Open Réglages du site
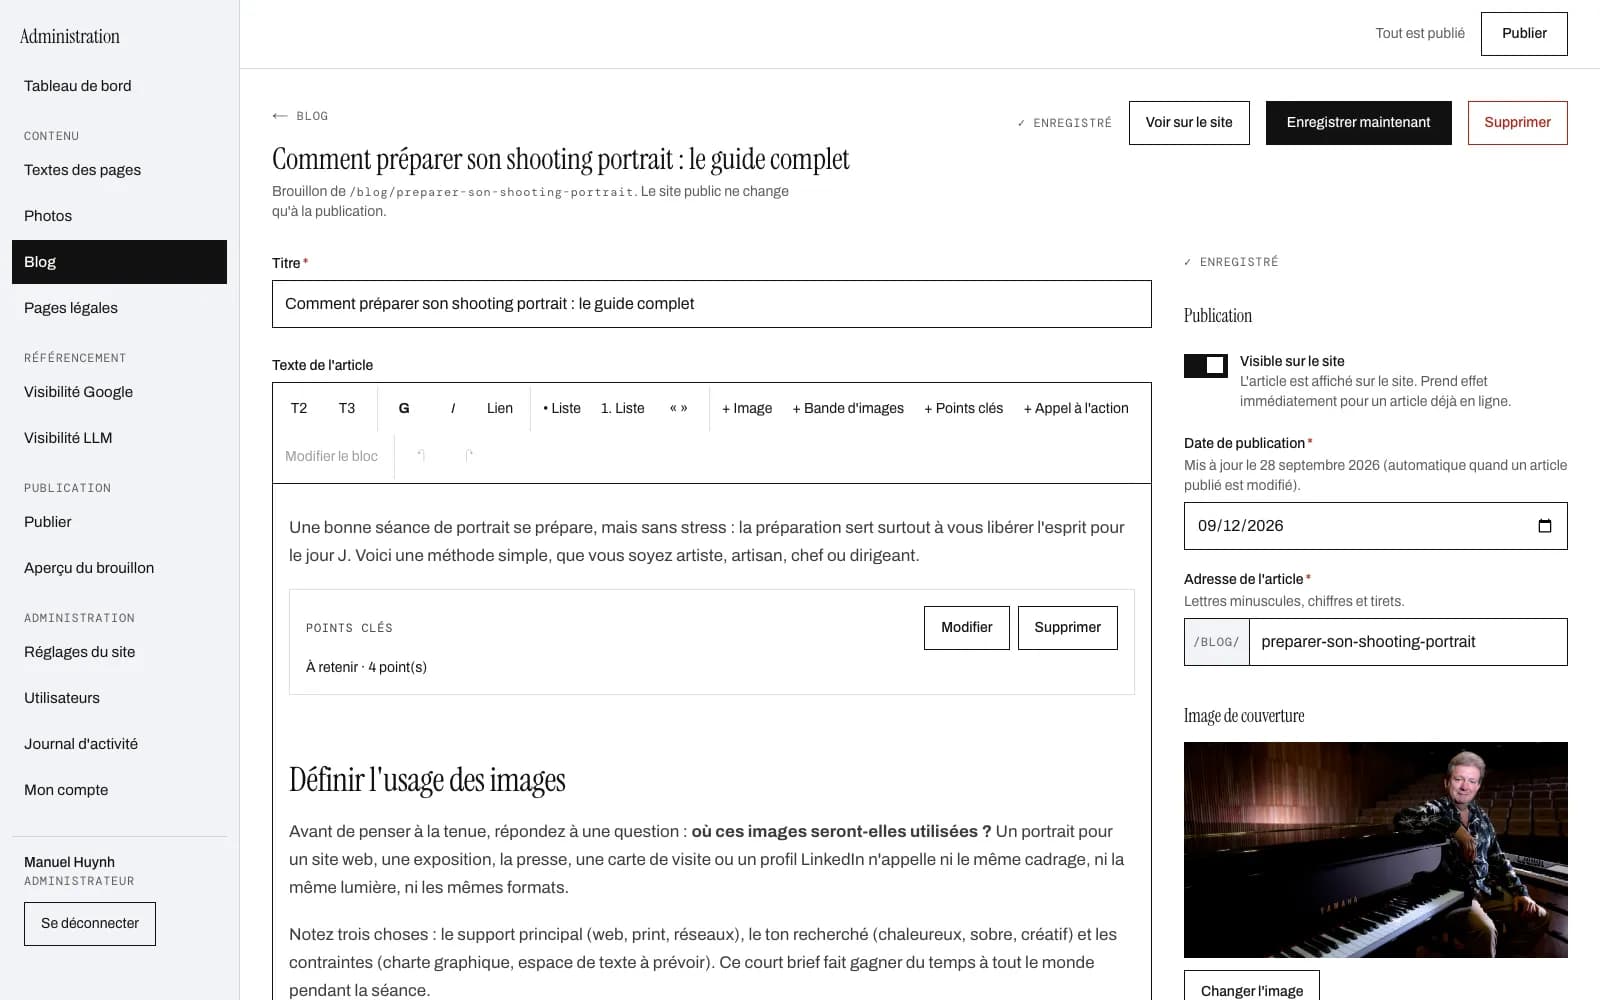Viewport: 1600px width, 1000px height. click(x=119, y=652)
